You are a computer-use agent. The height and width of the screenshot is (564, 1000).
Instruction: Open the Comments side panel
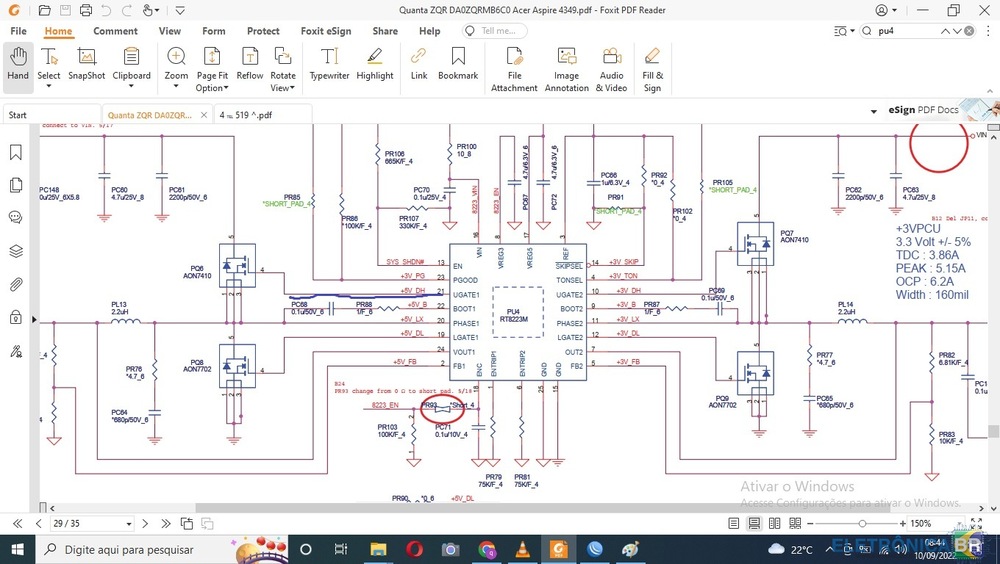click(16, 218)
